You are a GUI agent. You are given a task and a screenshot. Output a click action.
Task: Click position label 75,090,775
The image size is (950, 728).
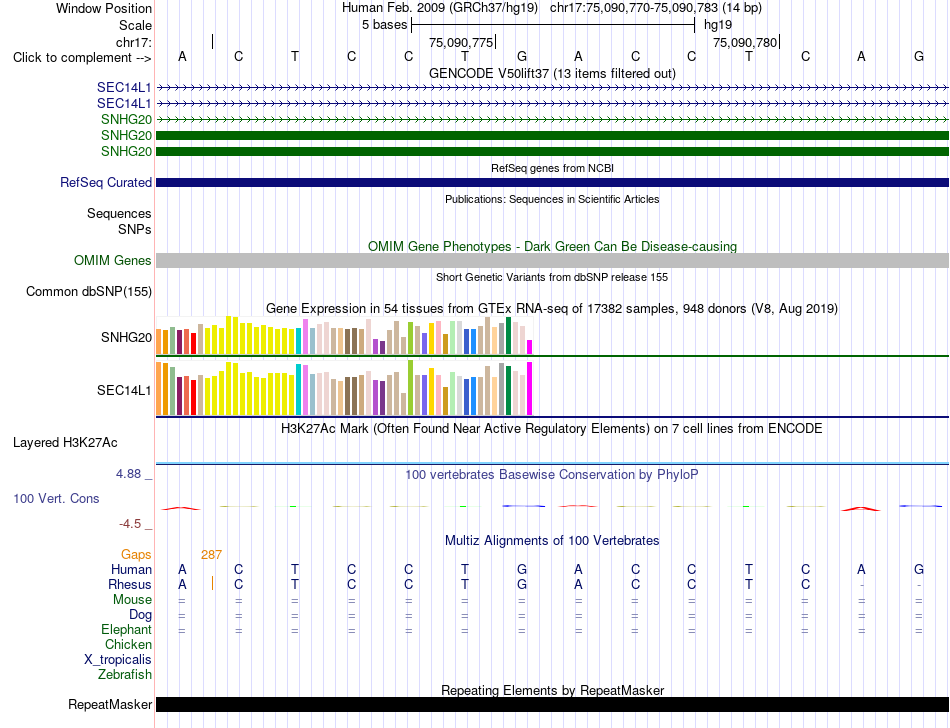tap(461, 42)
